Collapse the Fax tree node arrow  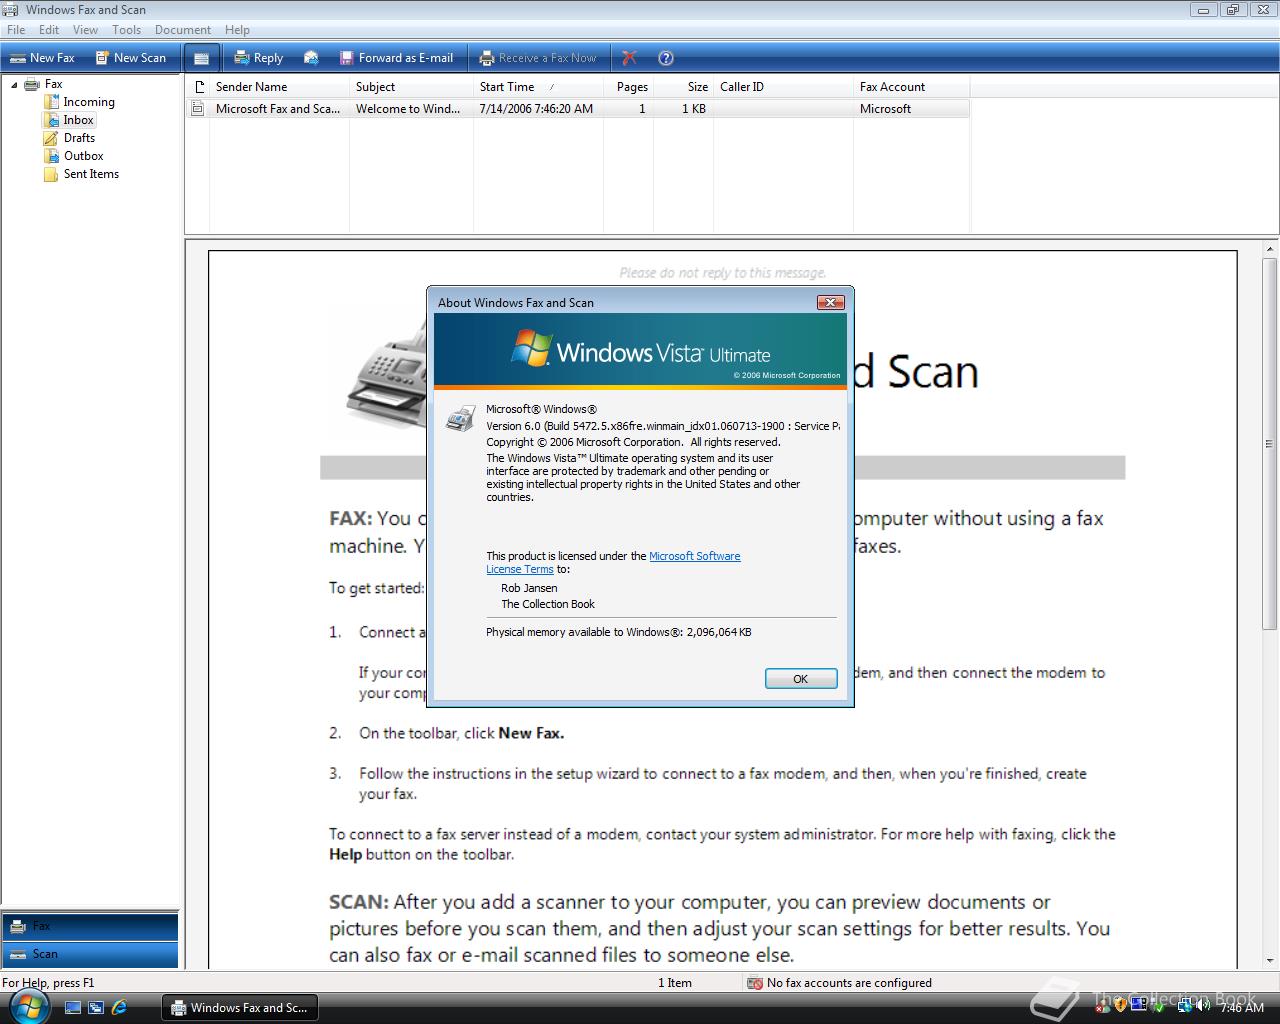(14, 85)
